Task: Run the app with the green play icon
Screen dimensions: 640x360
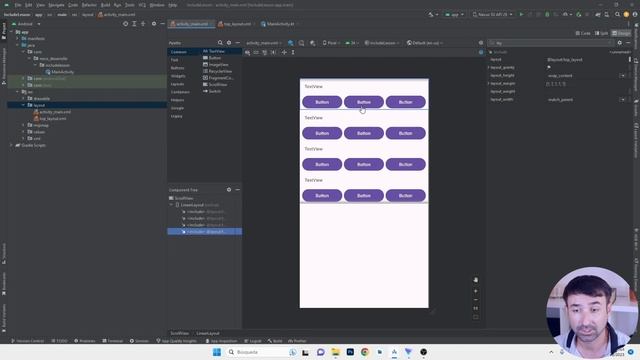Action: click(x=521, y=14)
